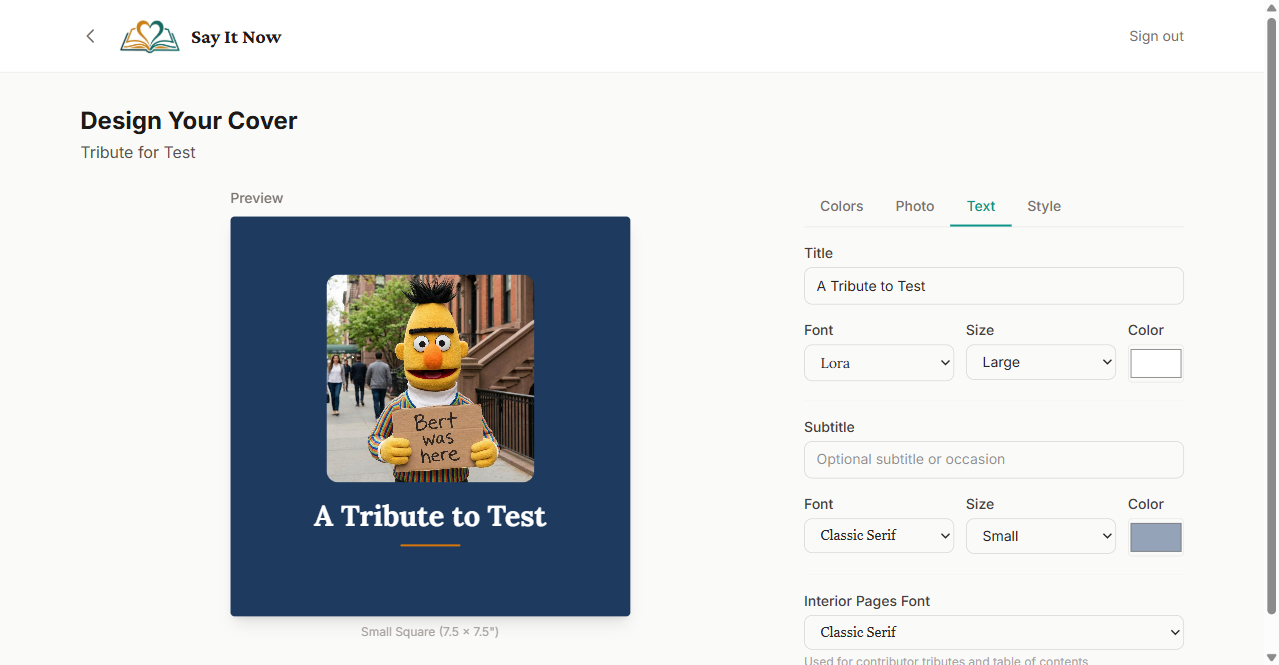This screenshot has width=1279, height=665.
Task: Open the Photo tab
Action: [x=914, y=206]
